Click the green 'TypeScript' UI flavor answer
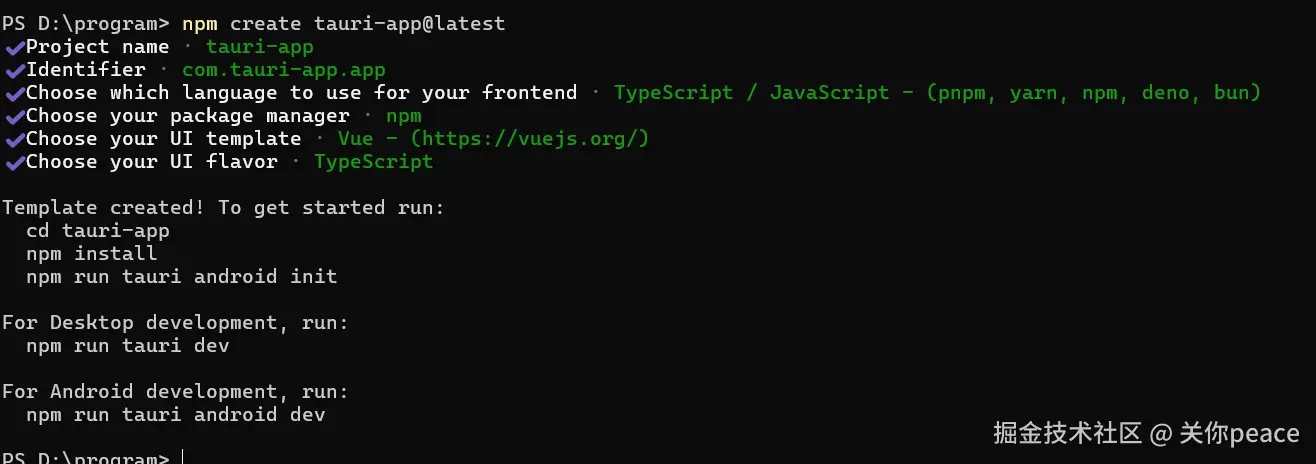Screen dimensions: 1316x464 tap(373, 162)
